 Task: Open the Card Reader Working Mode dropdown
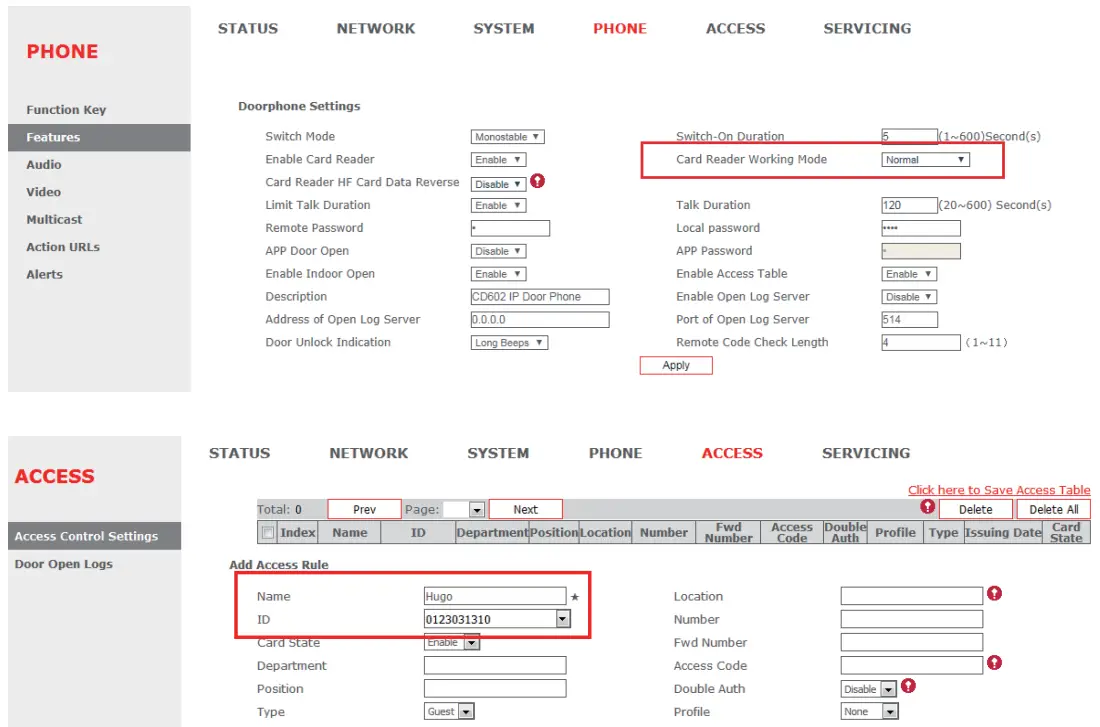[925, 160]
